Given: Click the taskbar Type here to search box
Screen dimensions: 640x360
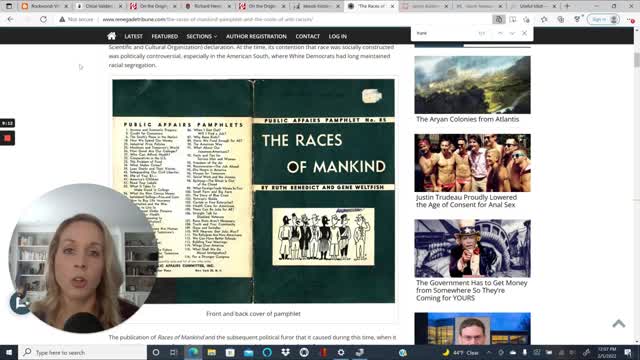Looking at the screenshot, I should point(83,352).
